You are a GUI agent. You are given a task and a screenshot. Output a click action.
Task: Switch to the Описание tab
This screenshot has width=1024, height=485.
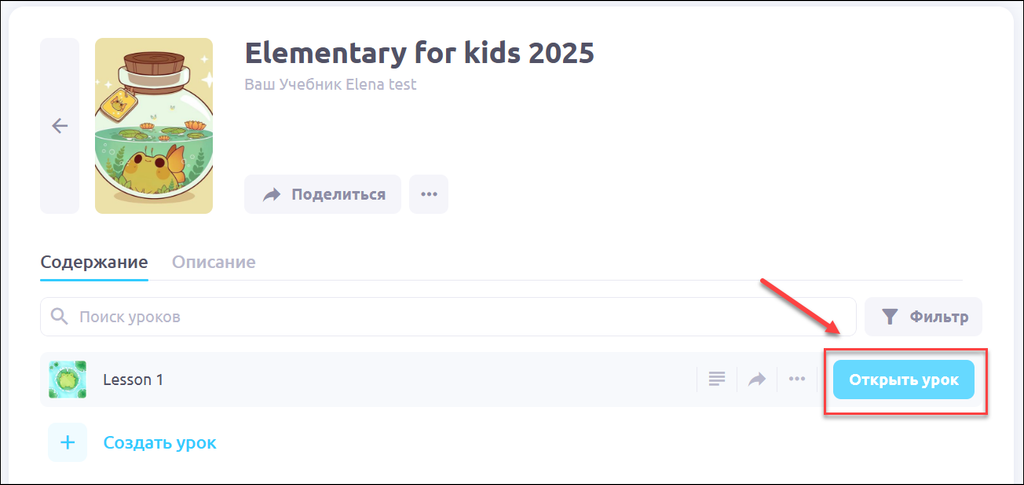click(213, 262)
